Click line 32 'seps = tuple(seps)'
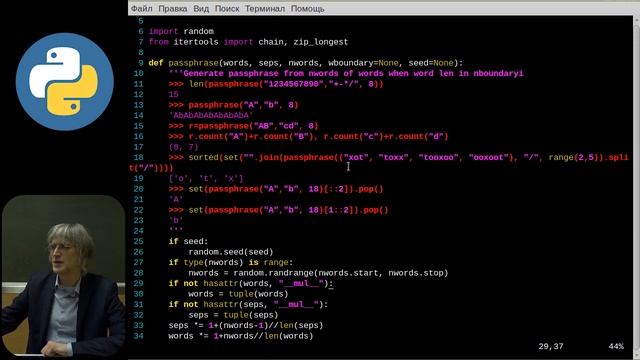This screenshot has height=360, width=640. point(233,315)
